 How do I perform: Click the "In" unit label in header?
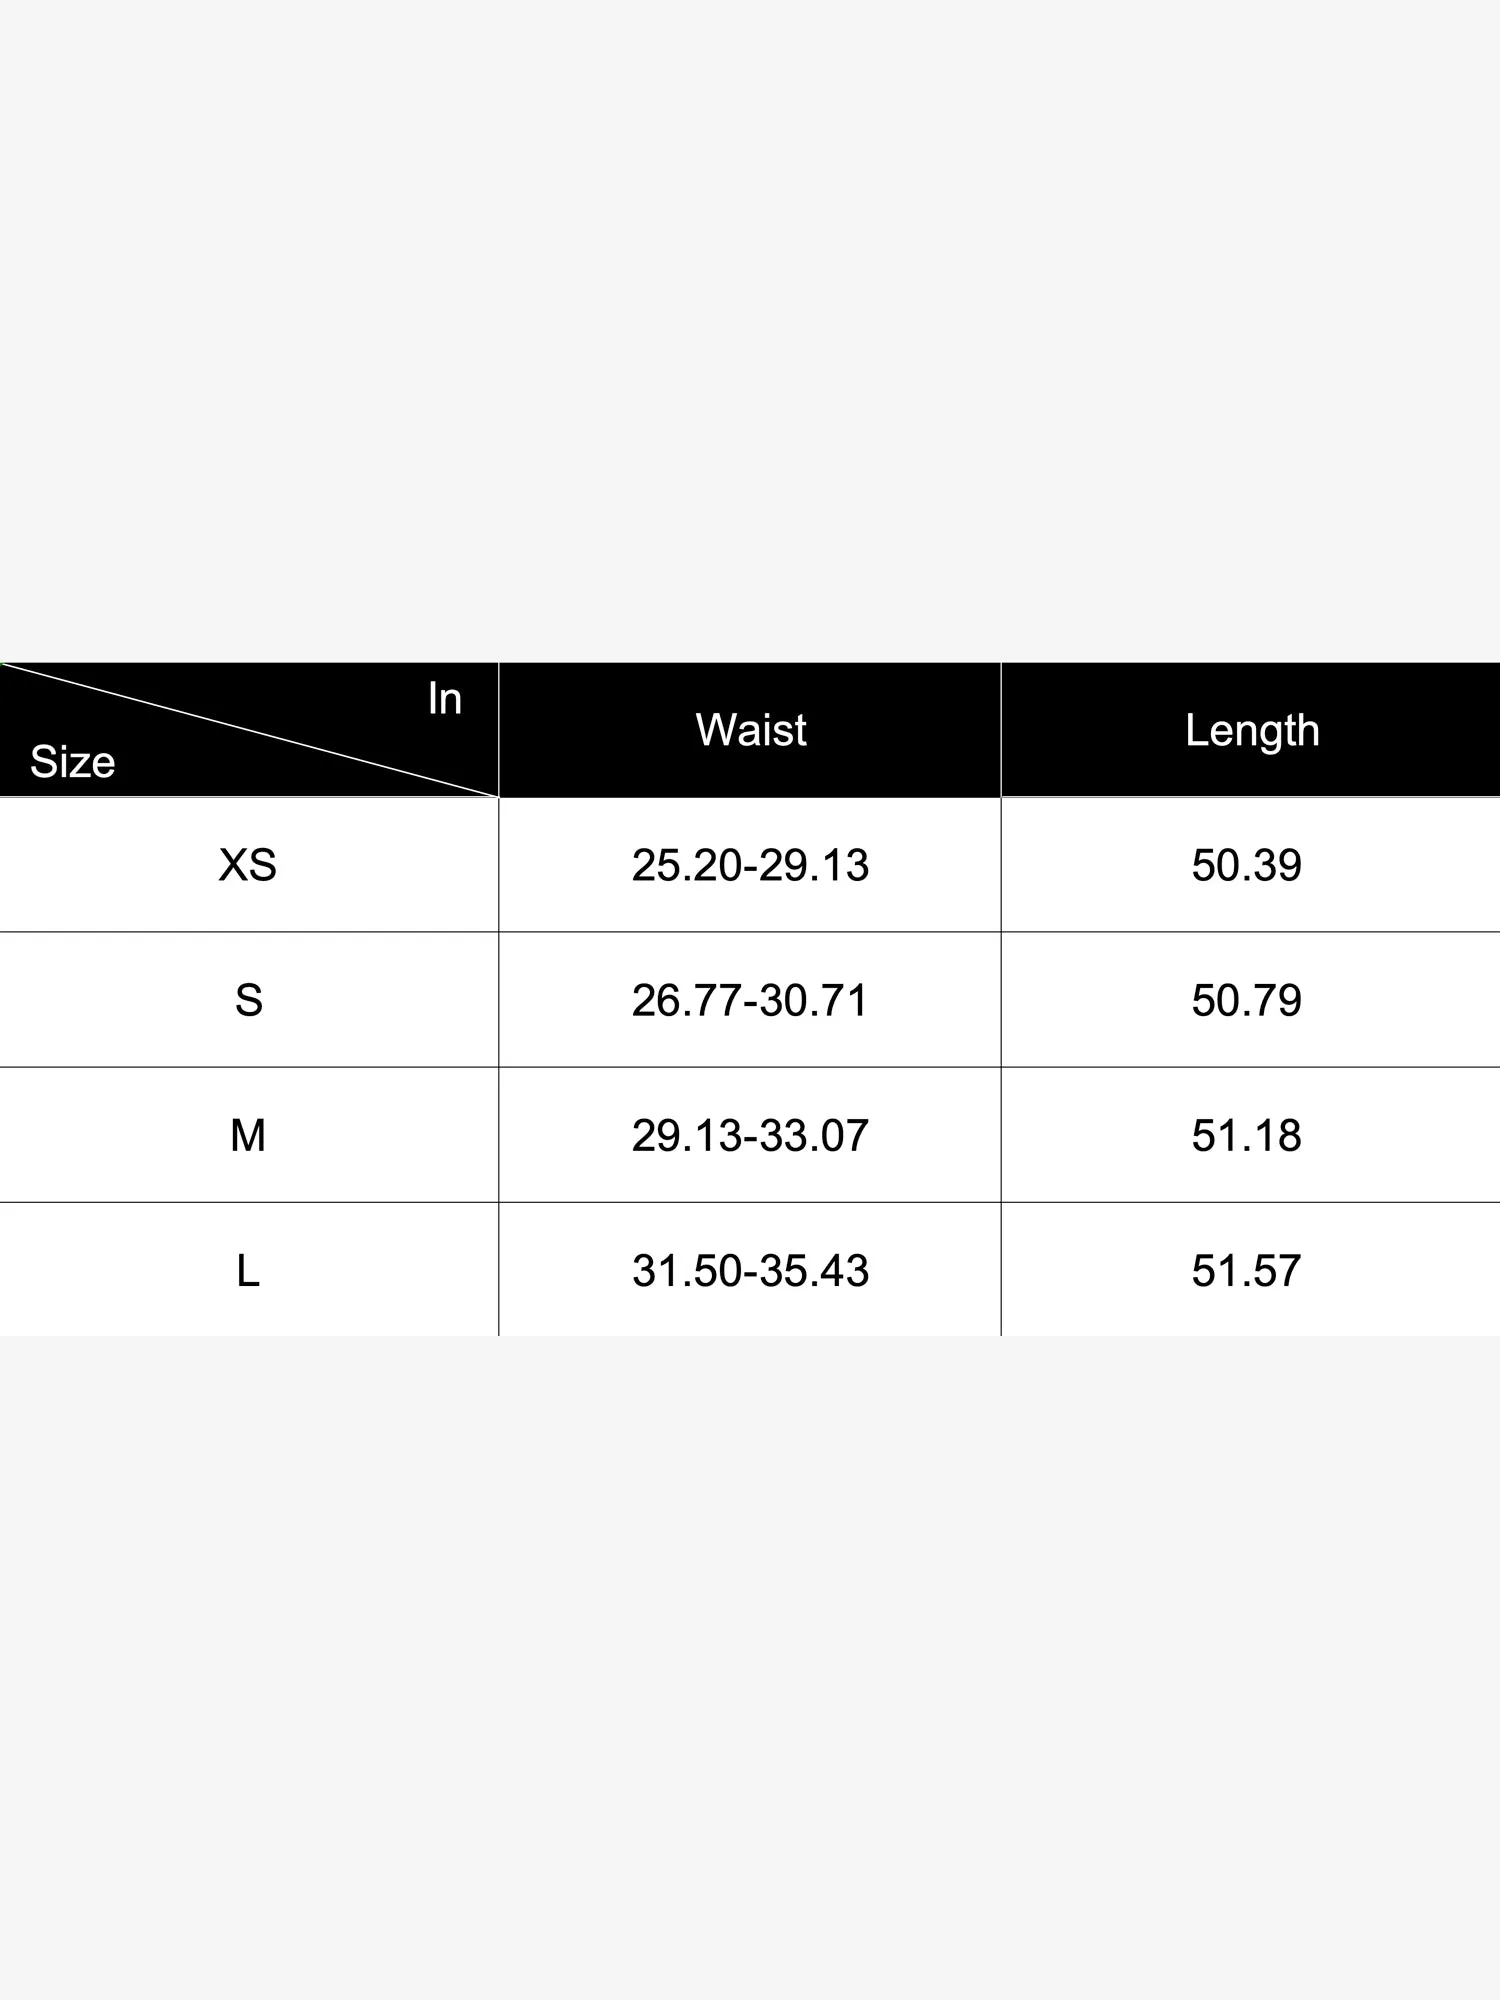pyautogui.click(x=444, y=698)
